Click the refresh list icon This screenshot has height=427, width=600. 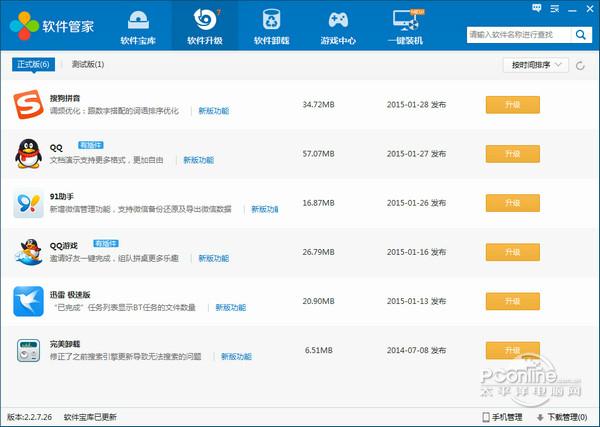pyautogui.click(x=580, y=65)
